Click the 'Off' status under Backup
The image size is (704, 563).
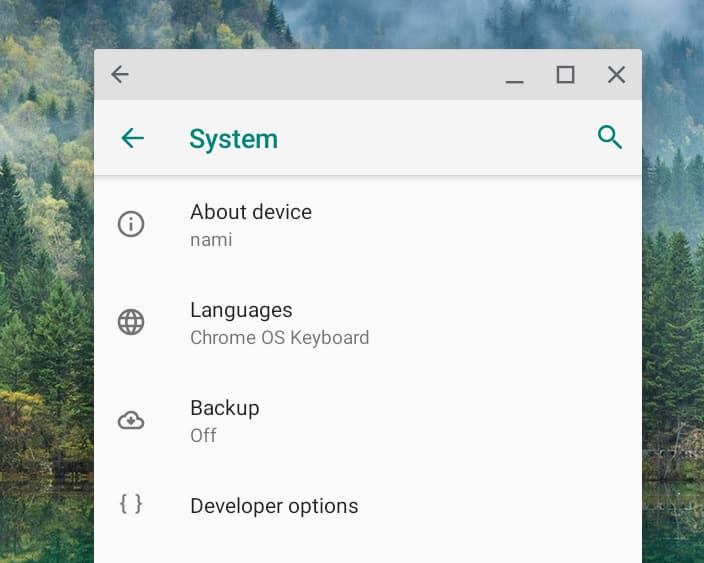[x=203, y=435]
